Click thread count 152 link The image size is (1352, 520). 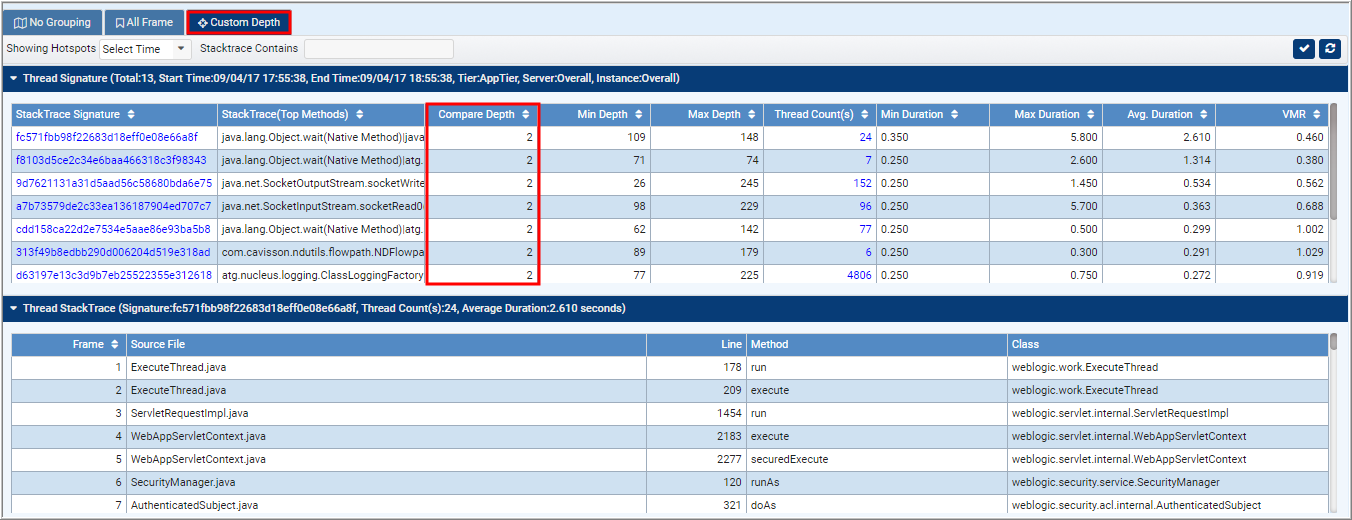click(863, 183)
